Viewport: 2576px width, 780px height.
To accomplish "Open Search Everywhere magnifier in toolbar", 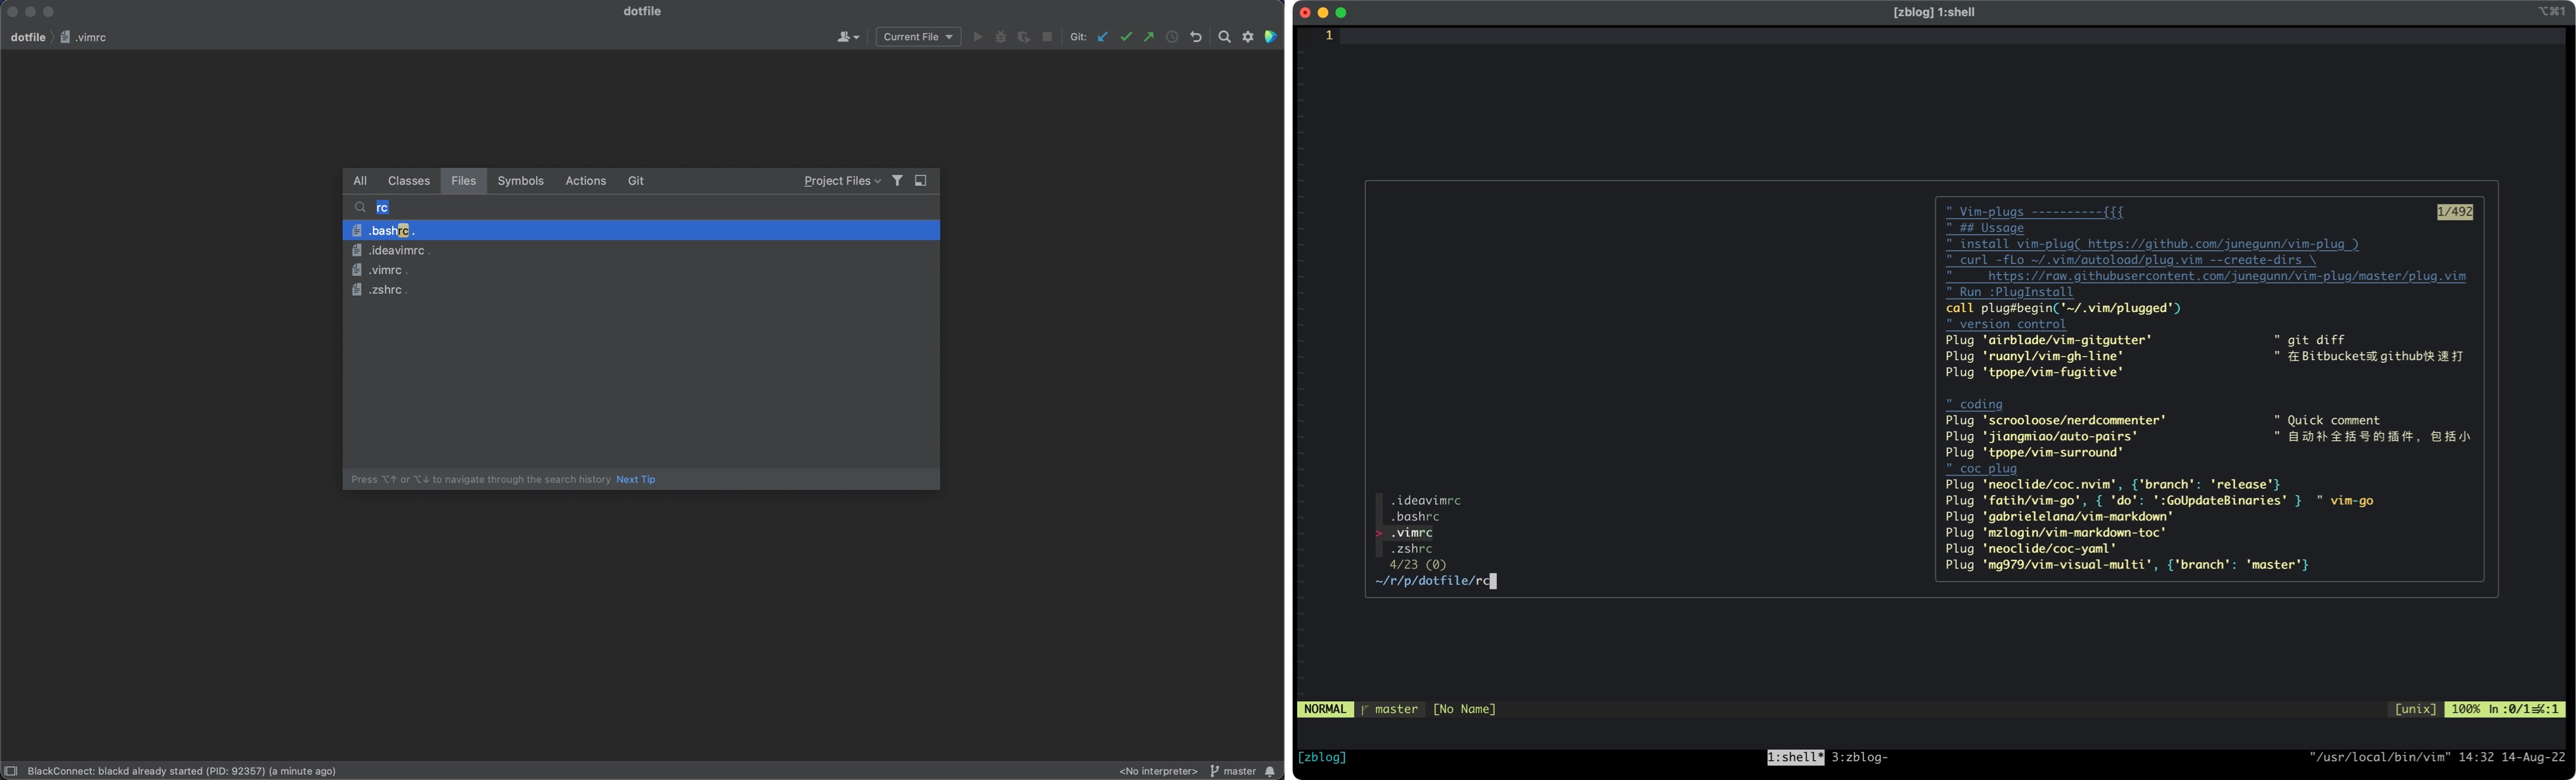I will pyautogui.click(x=1224, y=37).
